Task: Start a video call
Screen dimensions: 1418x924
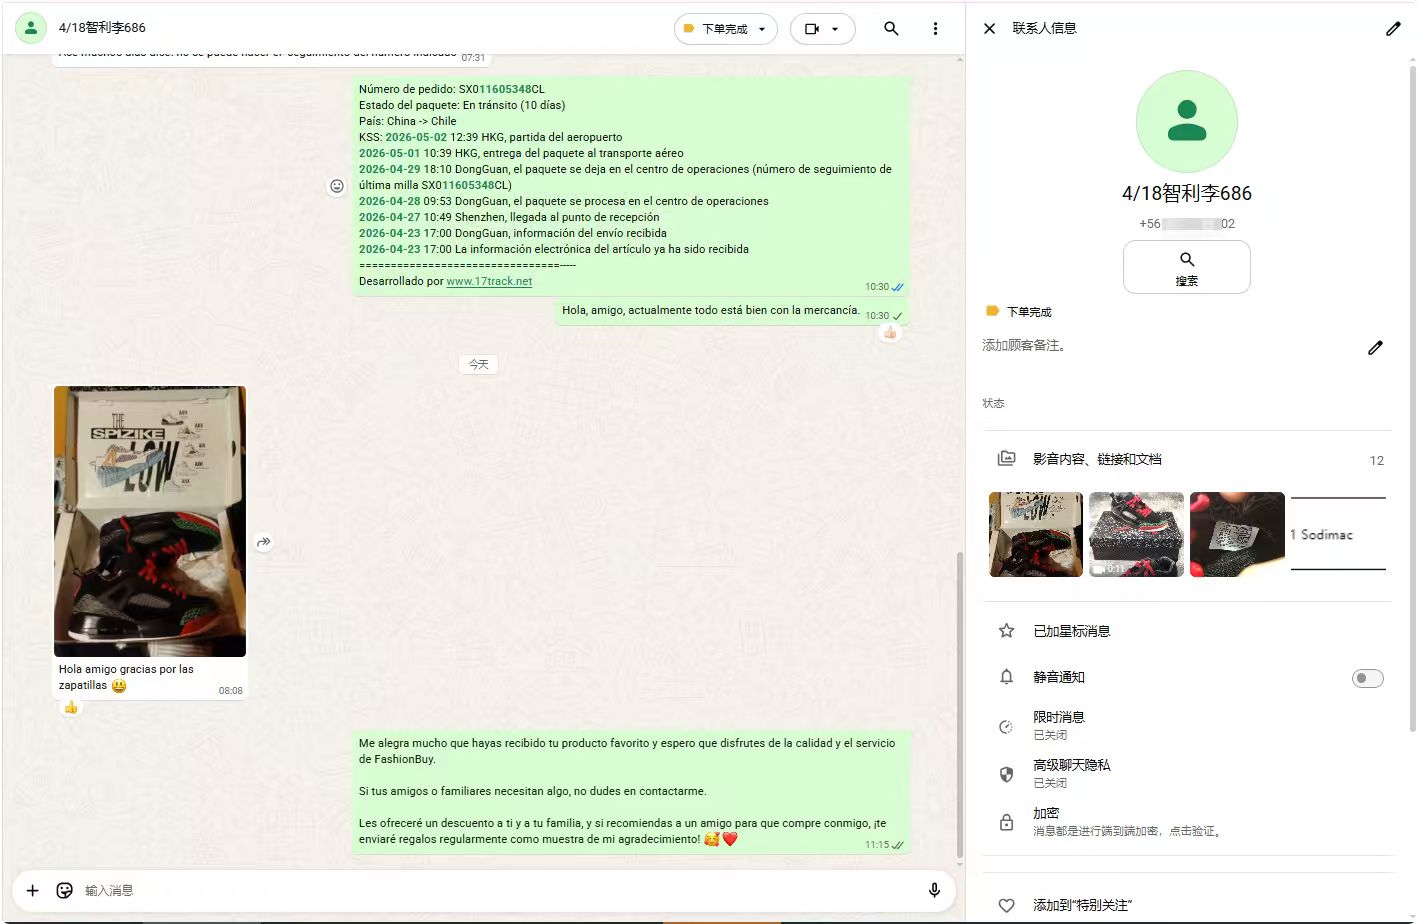Action: (812, 29)
